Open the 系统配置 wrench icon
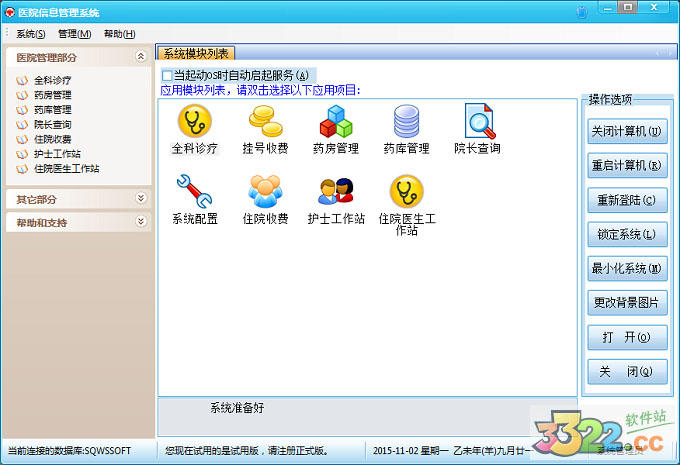This screenshot has width=680, height=465. [x=194, y=190]
